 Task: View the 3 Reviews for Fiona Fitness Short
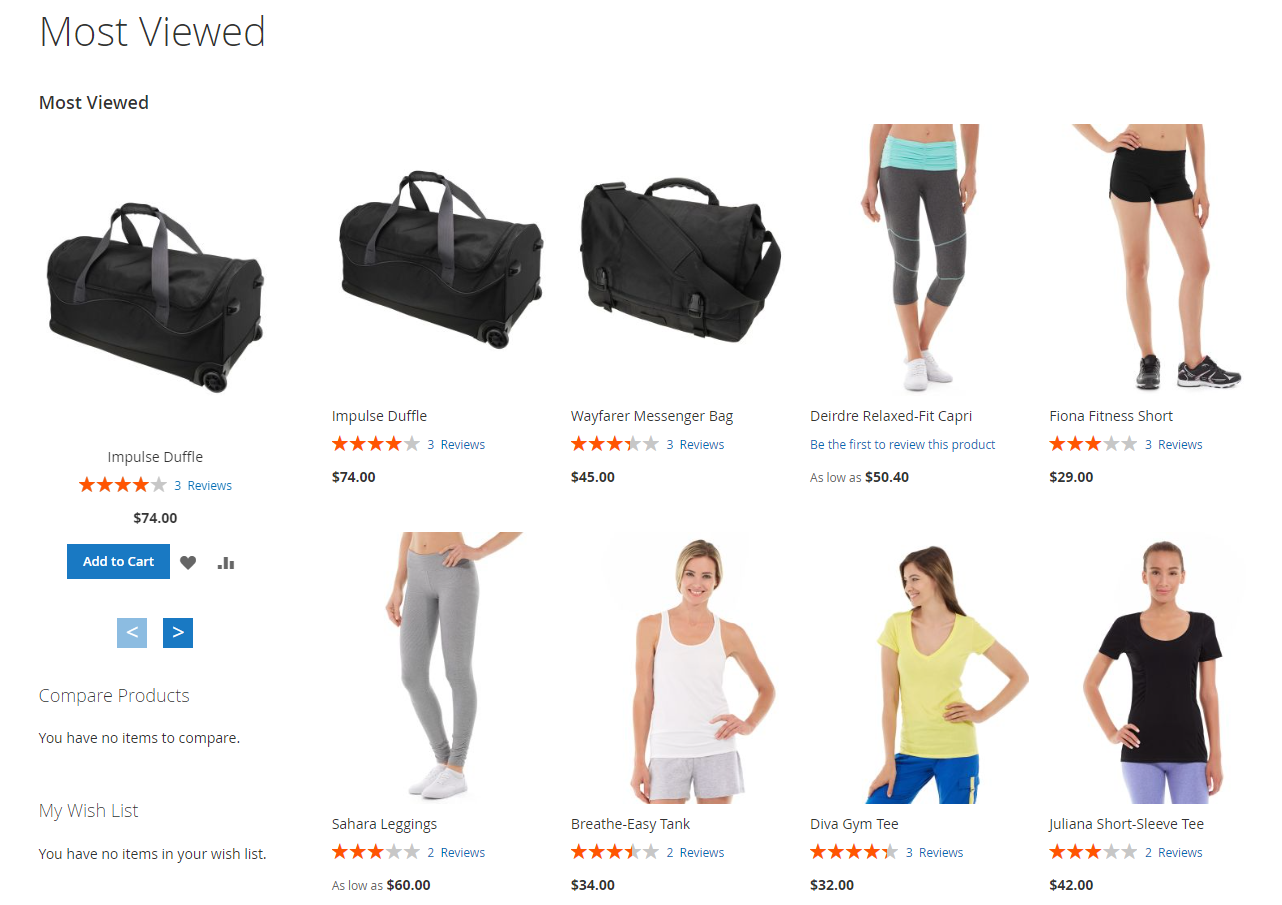[1174, 445]
